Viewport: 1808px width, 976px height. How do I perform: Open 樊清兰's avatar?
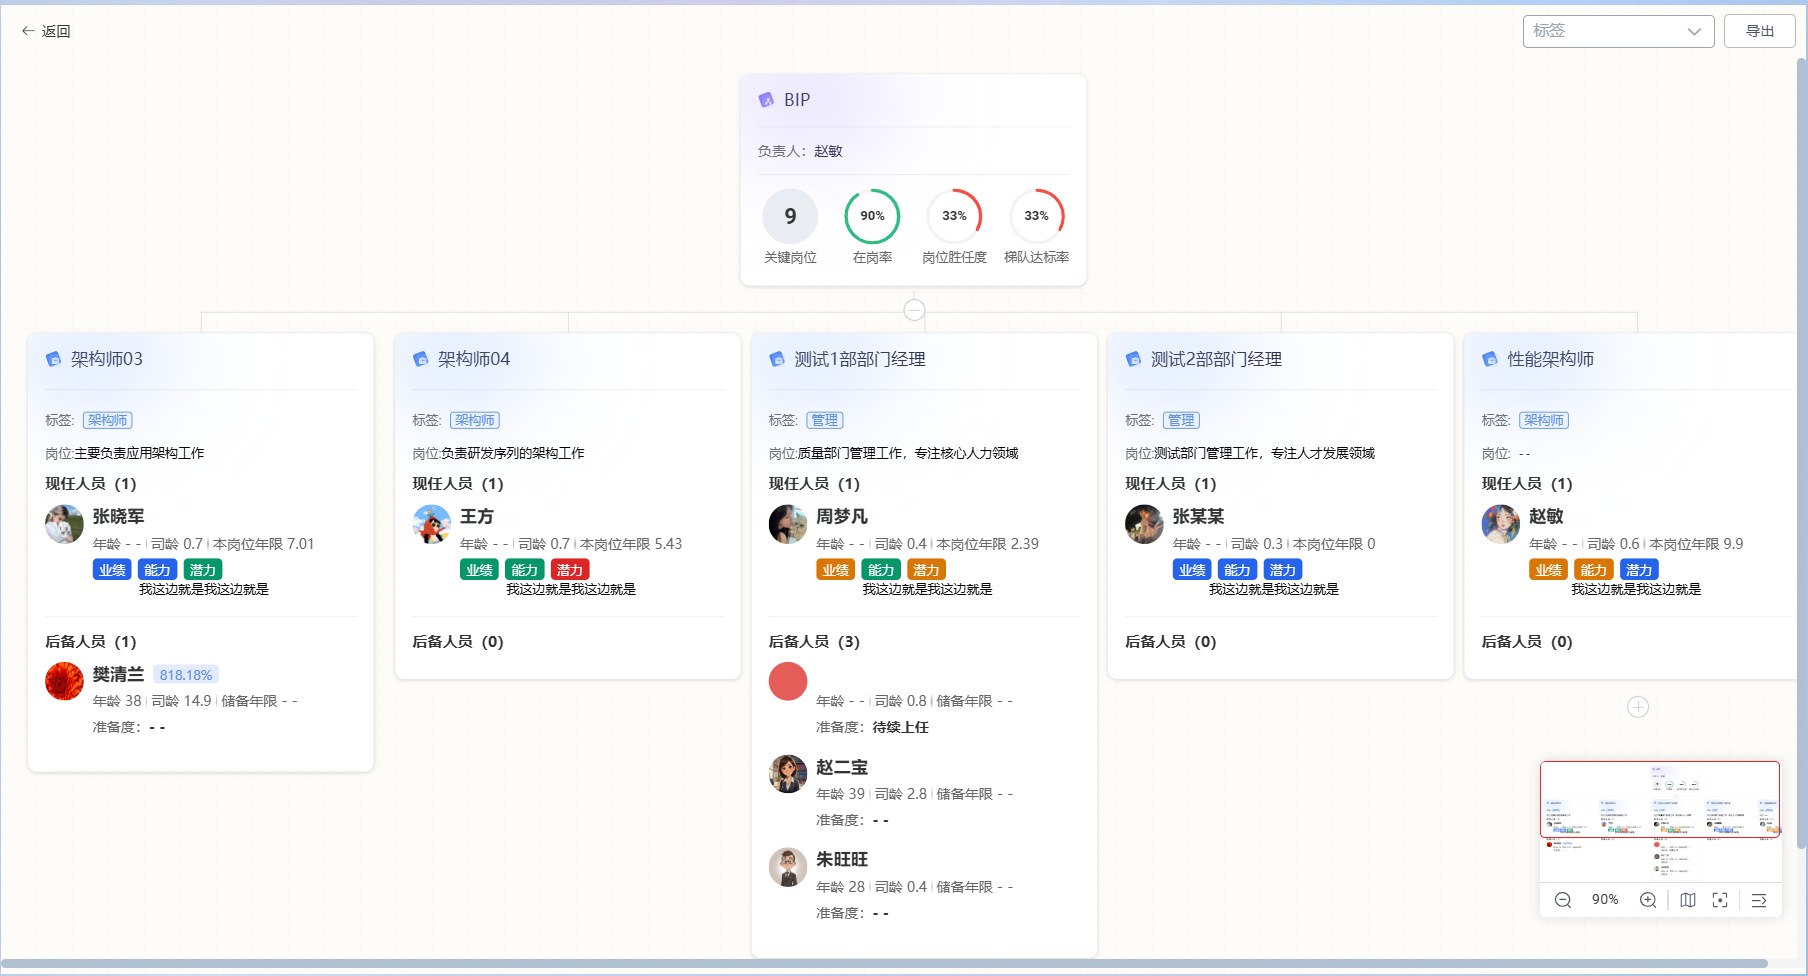[64, 681]
